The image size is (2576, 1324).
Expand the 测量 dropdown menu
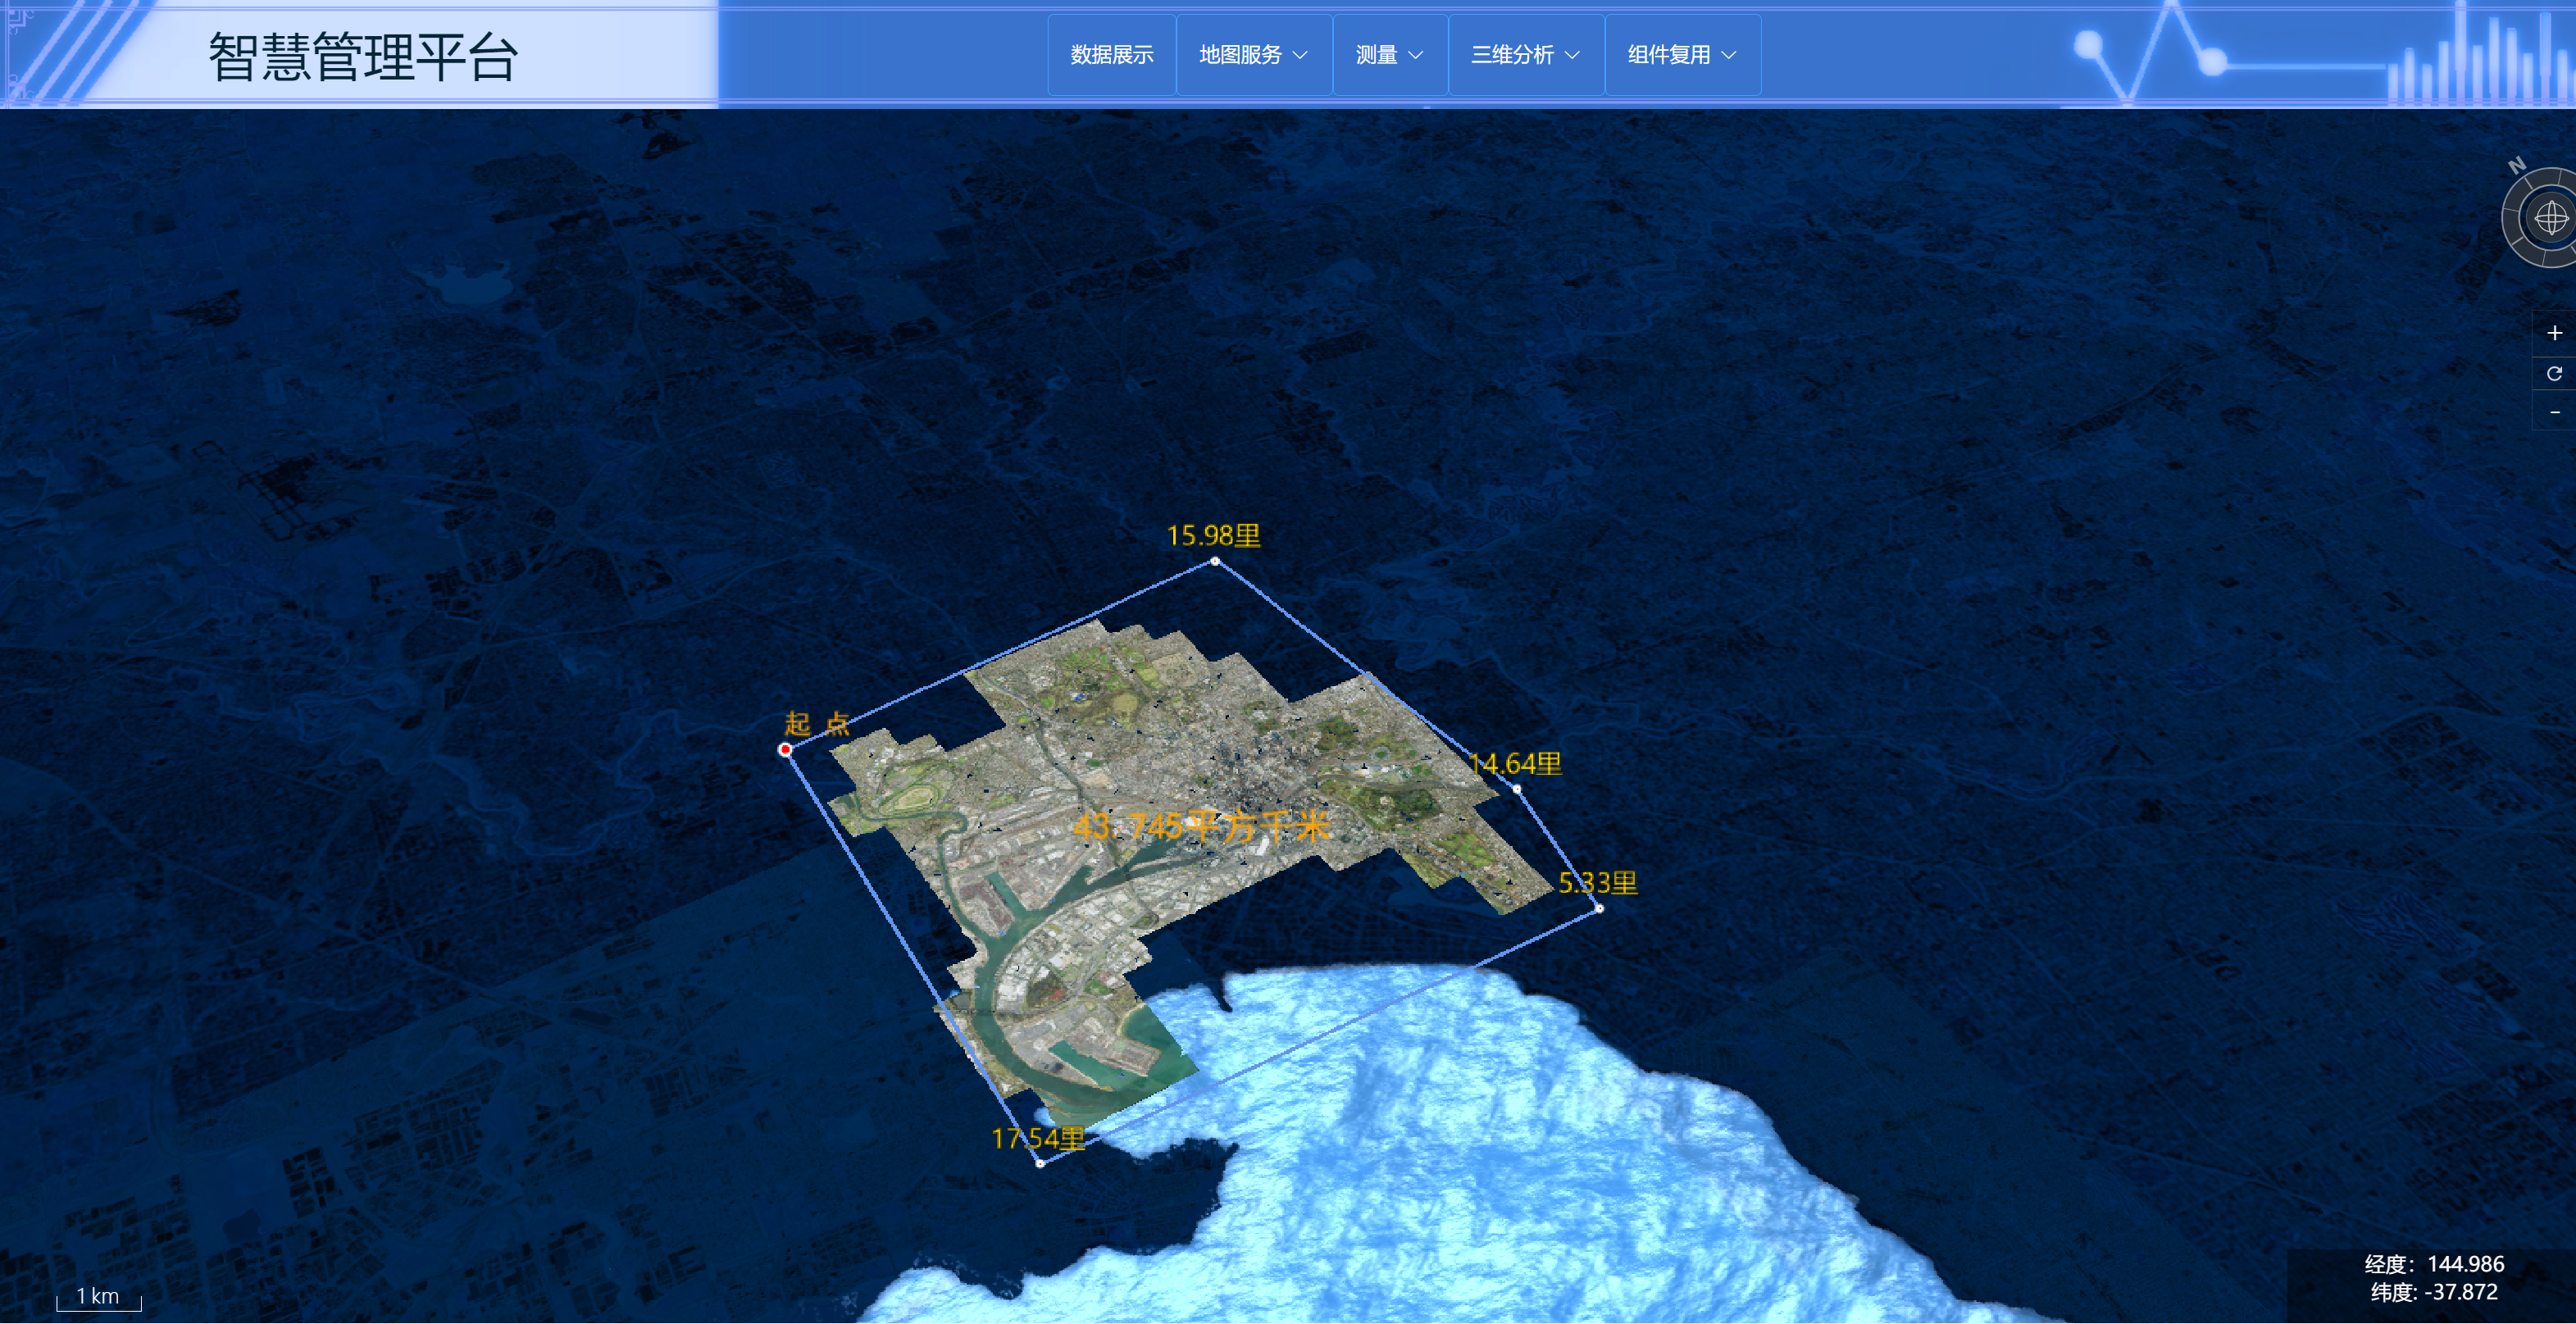(x=1389, y=55)
